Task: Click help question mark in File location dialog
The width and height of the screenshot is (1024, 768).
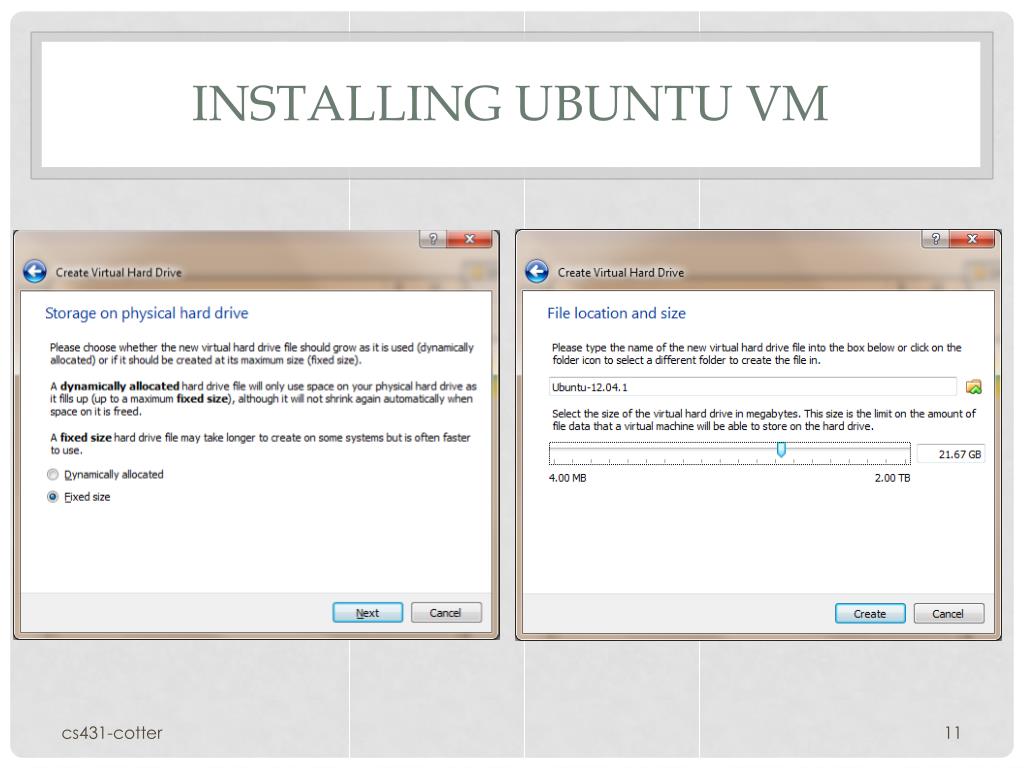Action: click(x=935, y=239)
